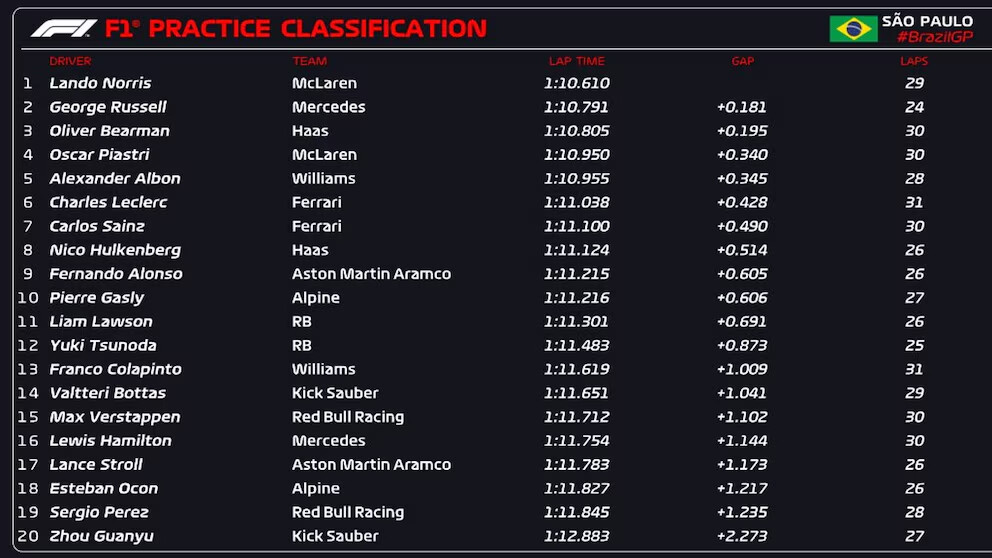
Task: Click Max Verstappen's name
Action: tap(115, 417)
